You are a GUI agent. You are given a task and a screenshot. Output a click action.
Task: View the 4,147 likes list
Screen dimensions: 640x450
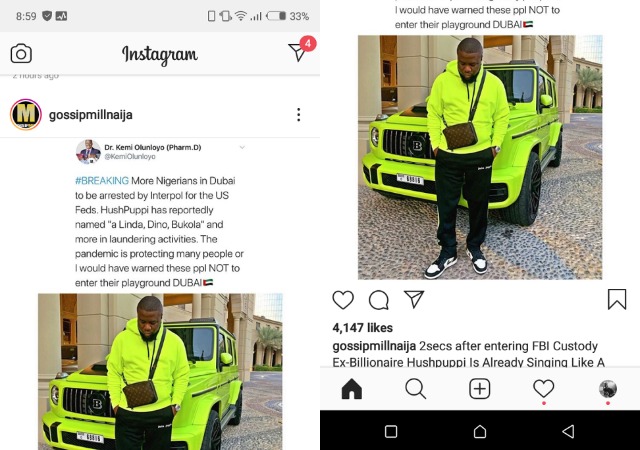(362, 328)
